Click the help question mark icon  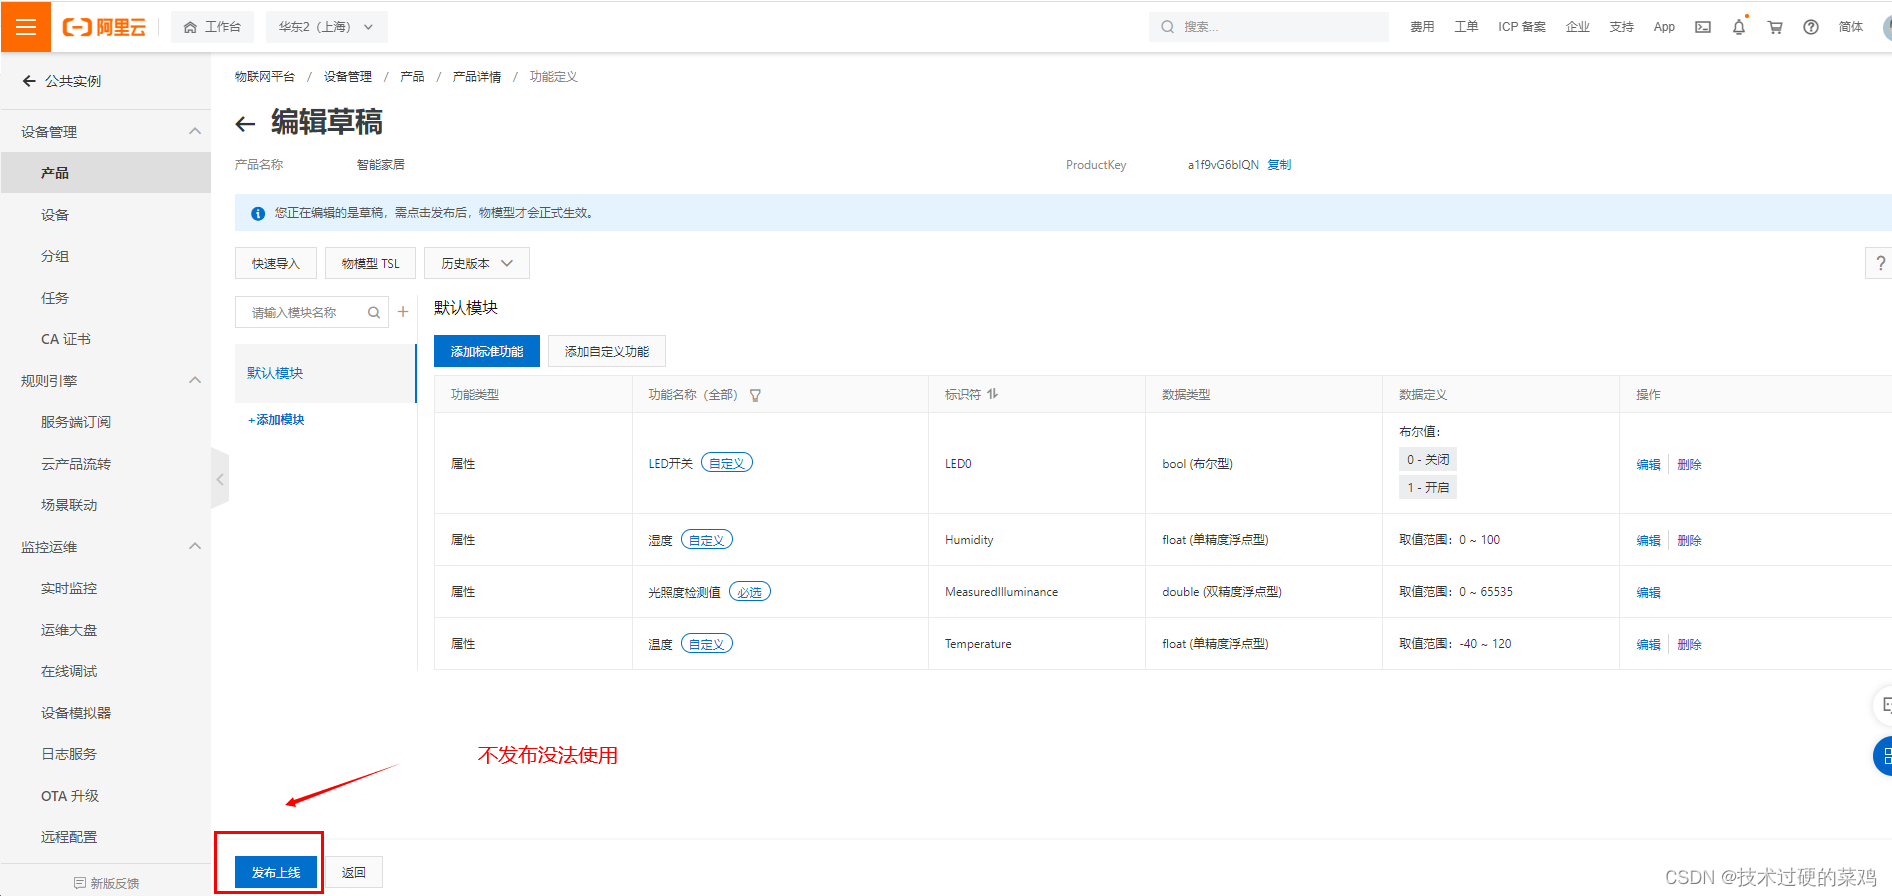pos(1810,27)
